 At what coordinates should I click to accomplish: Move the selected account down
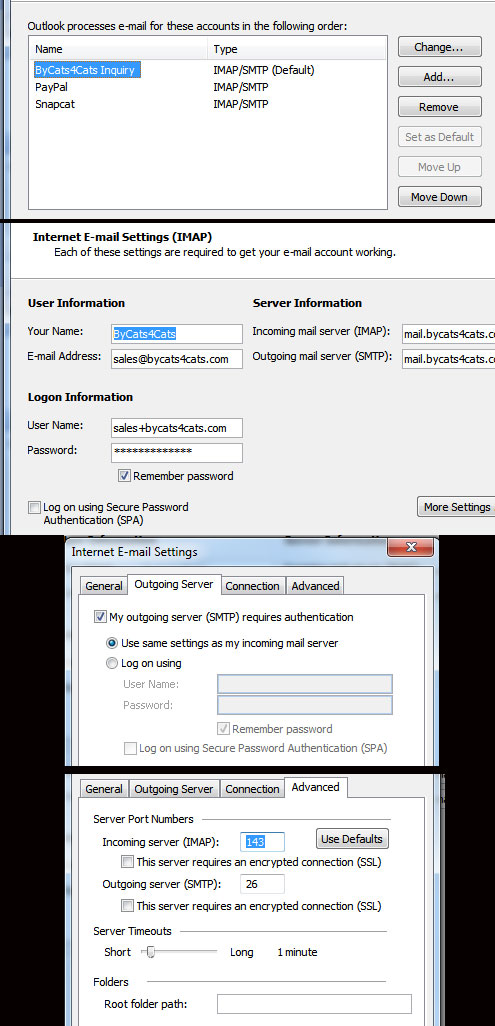pyautogui.click(x=439, y=197)
